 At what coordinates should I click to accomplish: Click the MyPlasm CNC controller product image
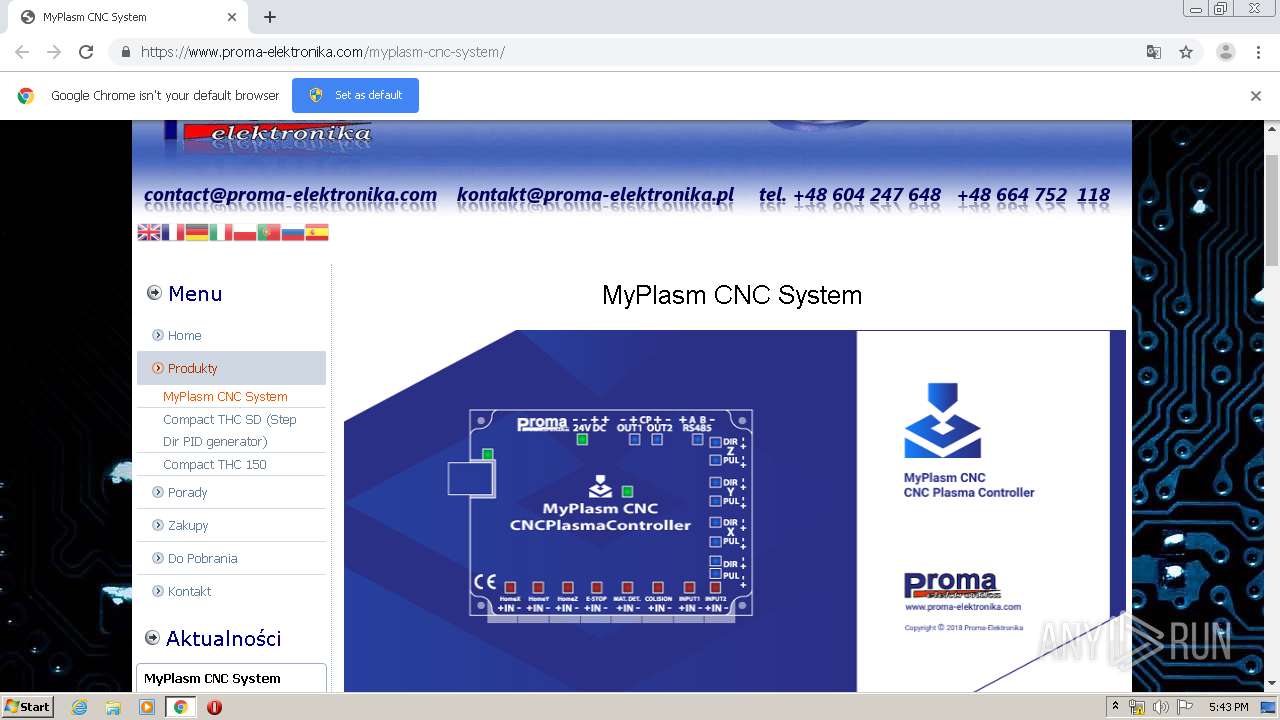pyautogui.click(x=735, y=511)
